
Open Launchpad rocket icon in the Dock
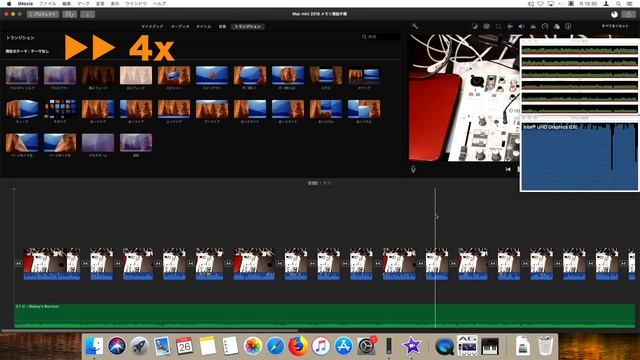pos(139,346)
